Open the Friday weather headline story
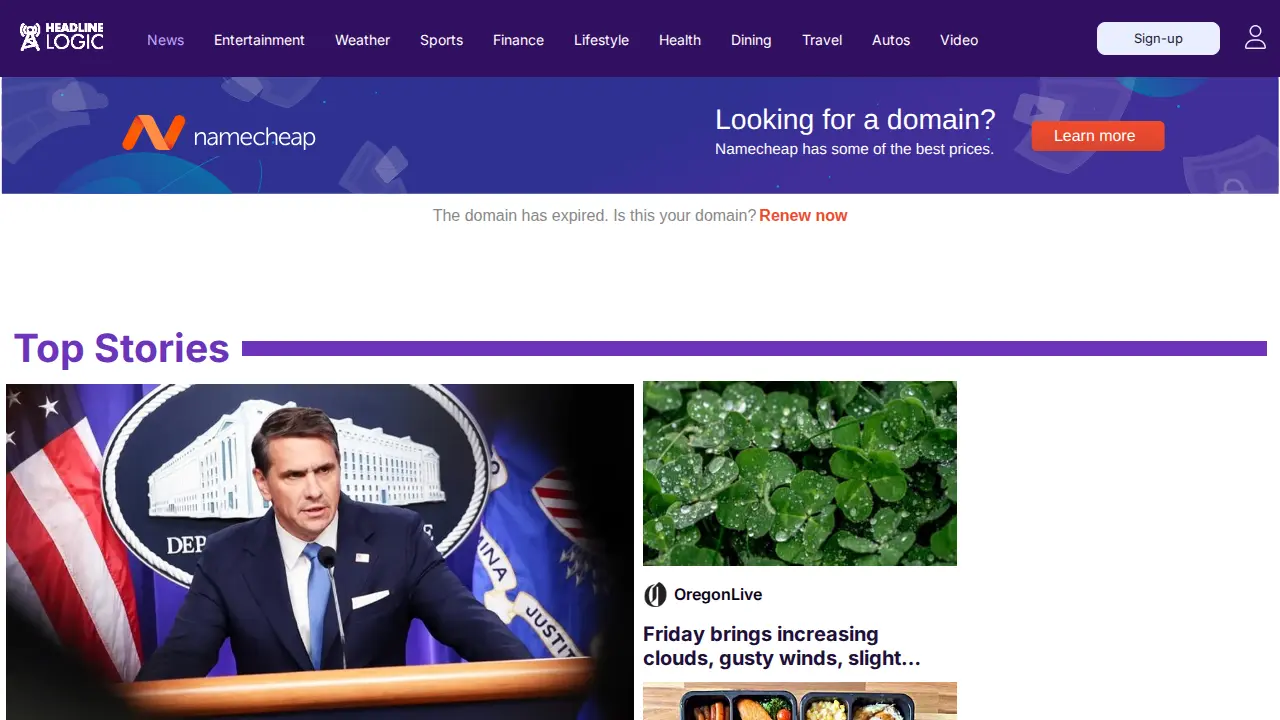The height and width of the screenshot is (720, 1280). pyautogui.click(x=782, y=646)
